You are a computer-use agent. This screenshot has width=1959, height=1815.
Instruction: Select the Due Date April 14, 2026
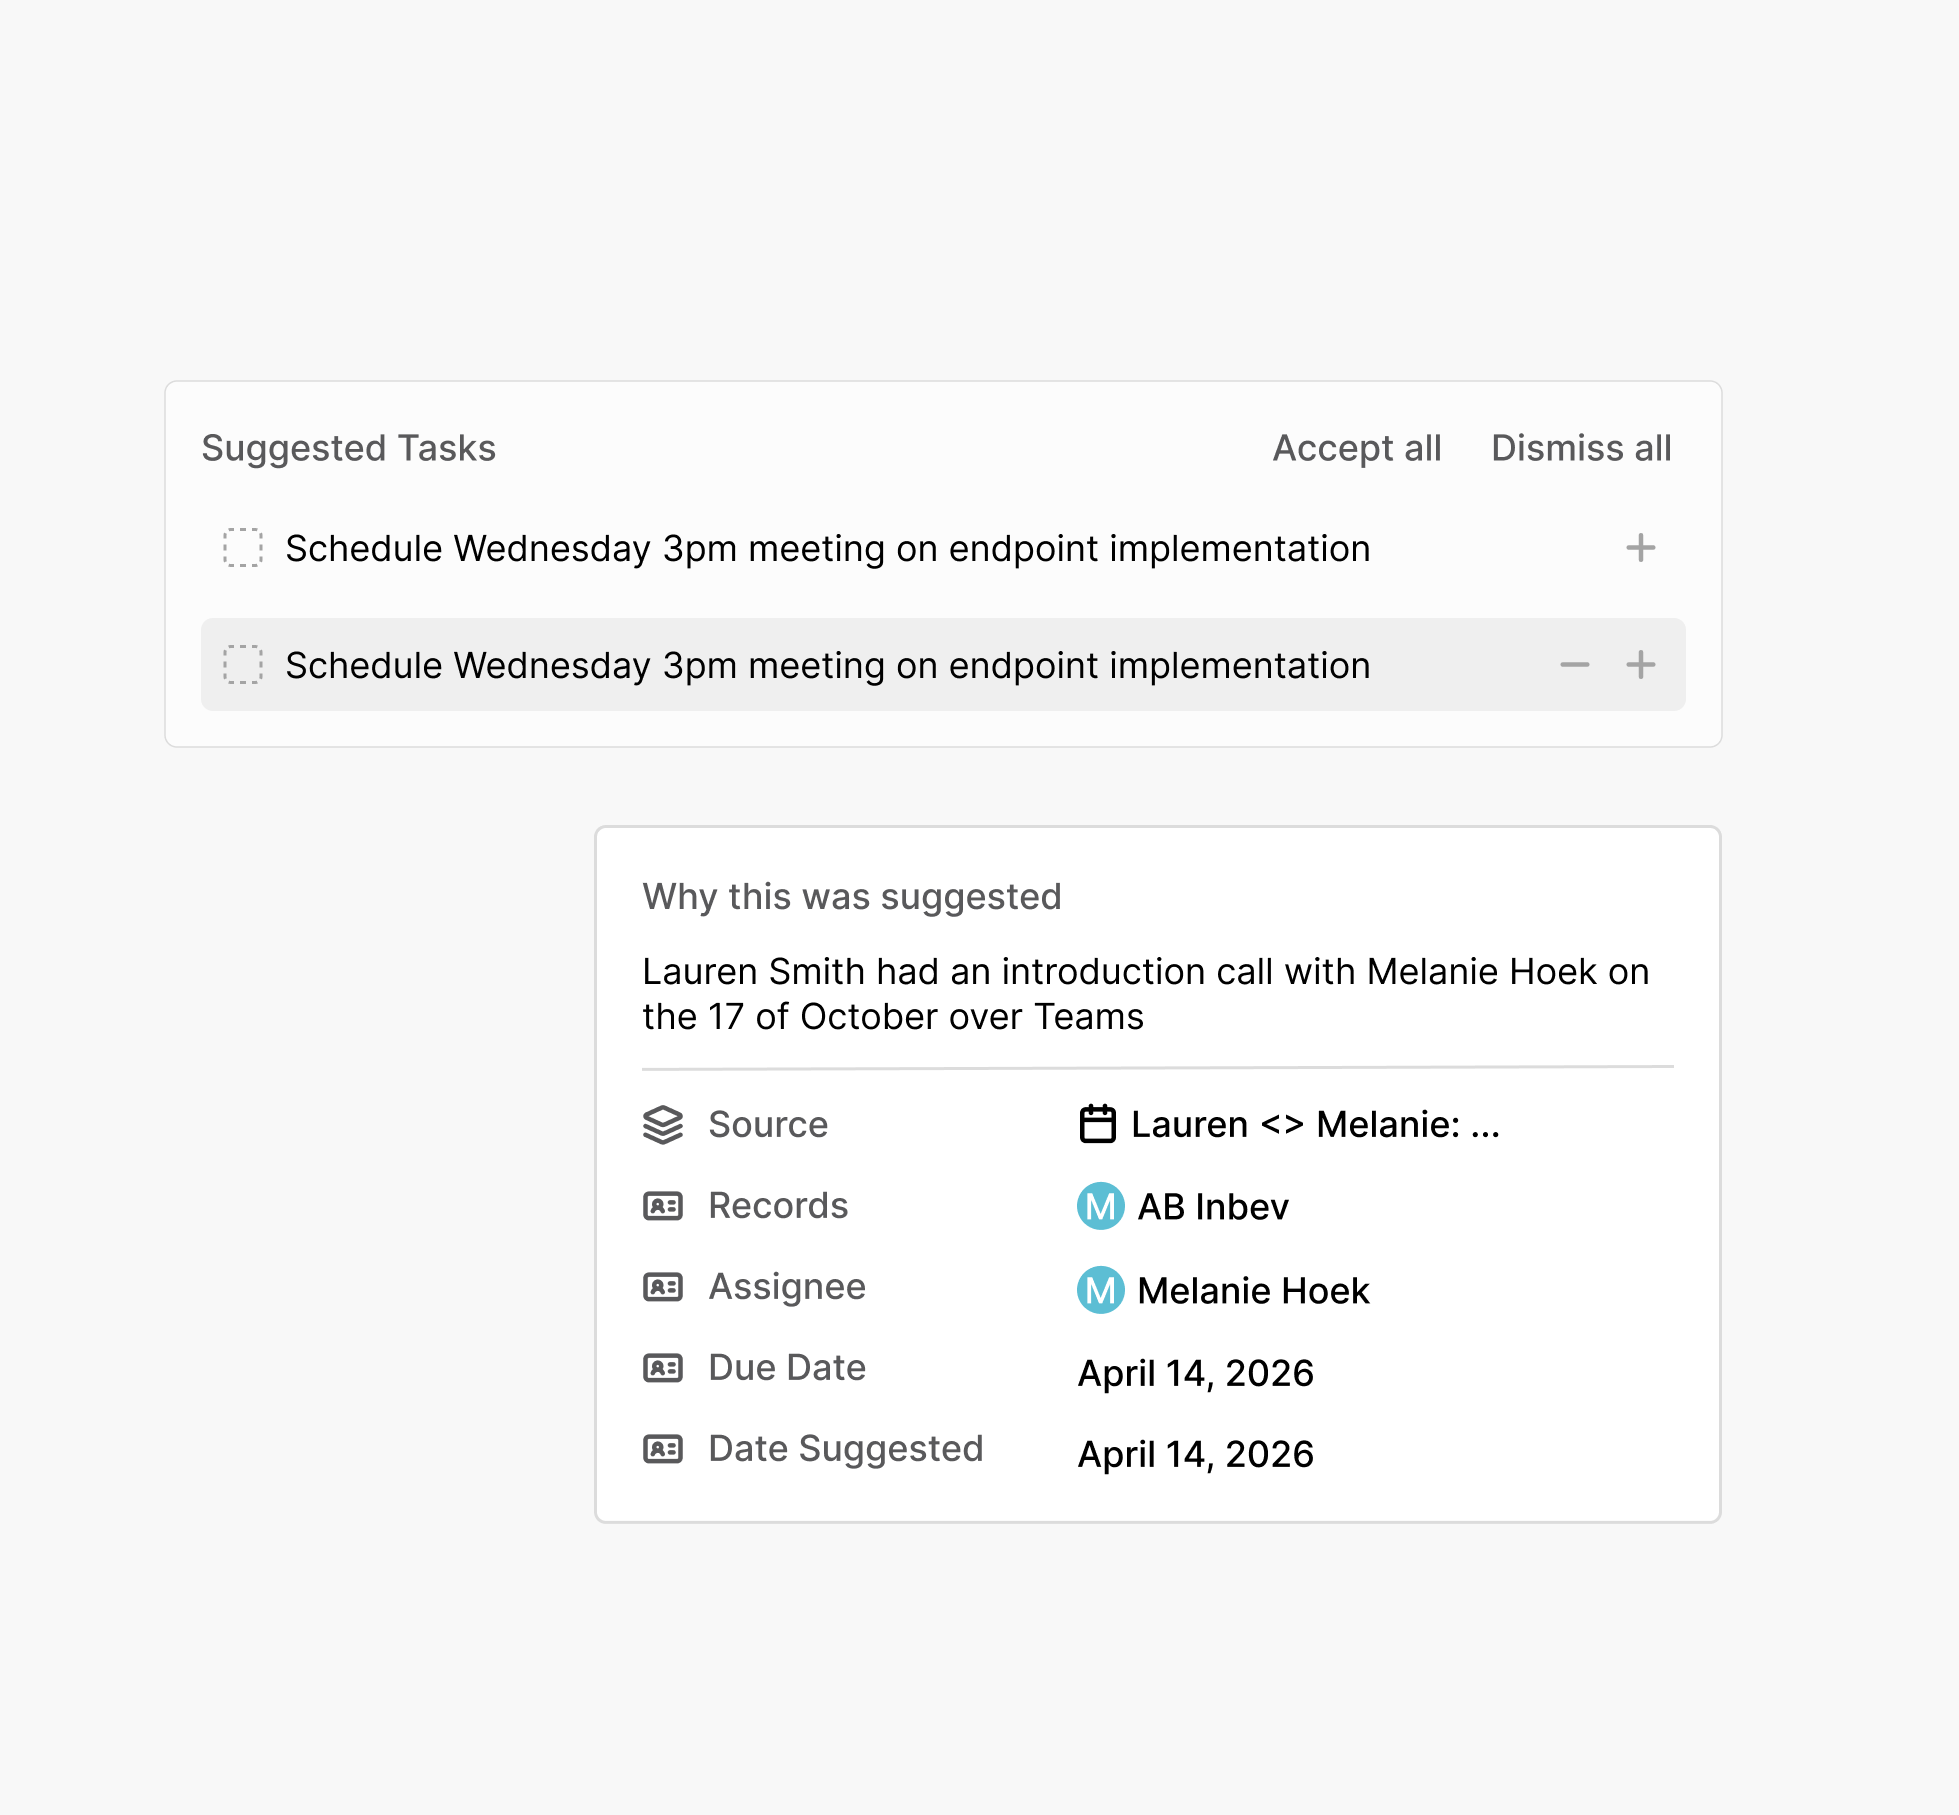(x=1195, y=1371)
